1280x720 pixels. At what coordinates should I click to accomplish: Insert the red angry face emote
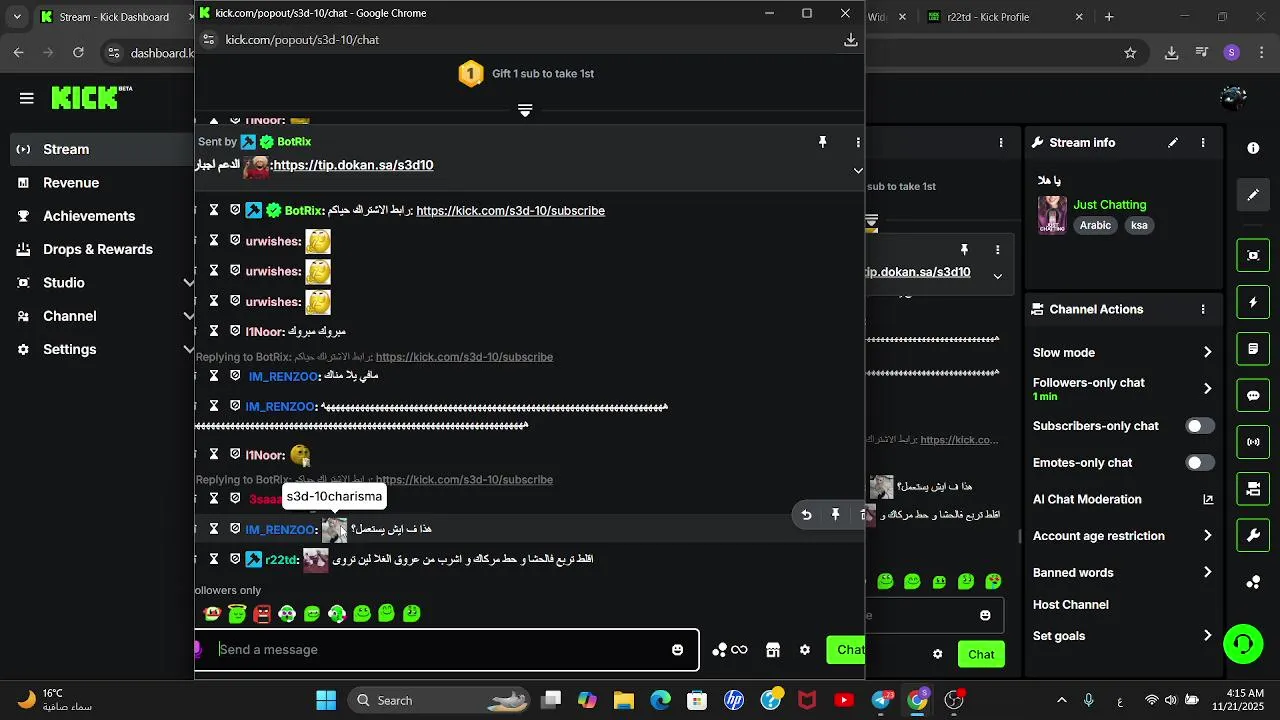[x=262, y=614]
